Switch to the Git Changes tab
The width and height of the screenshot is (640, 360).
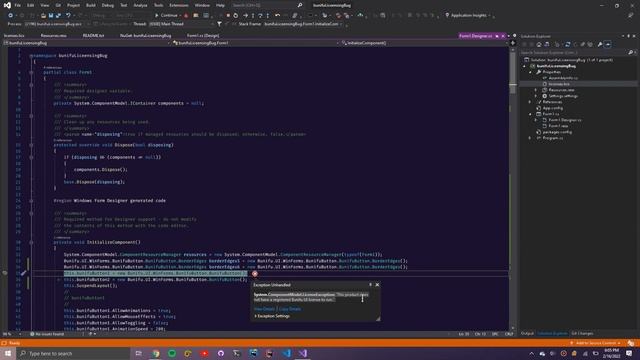(x=582, y=333)
